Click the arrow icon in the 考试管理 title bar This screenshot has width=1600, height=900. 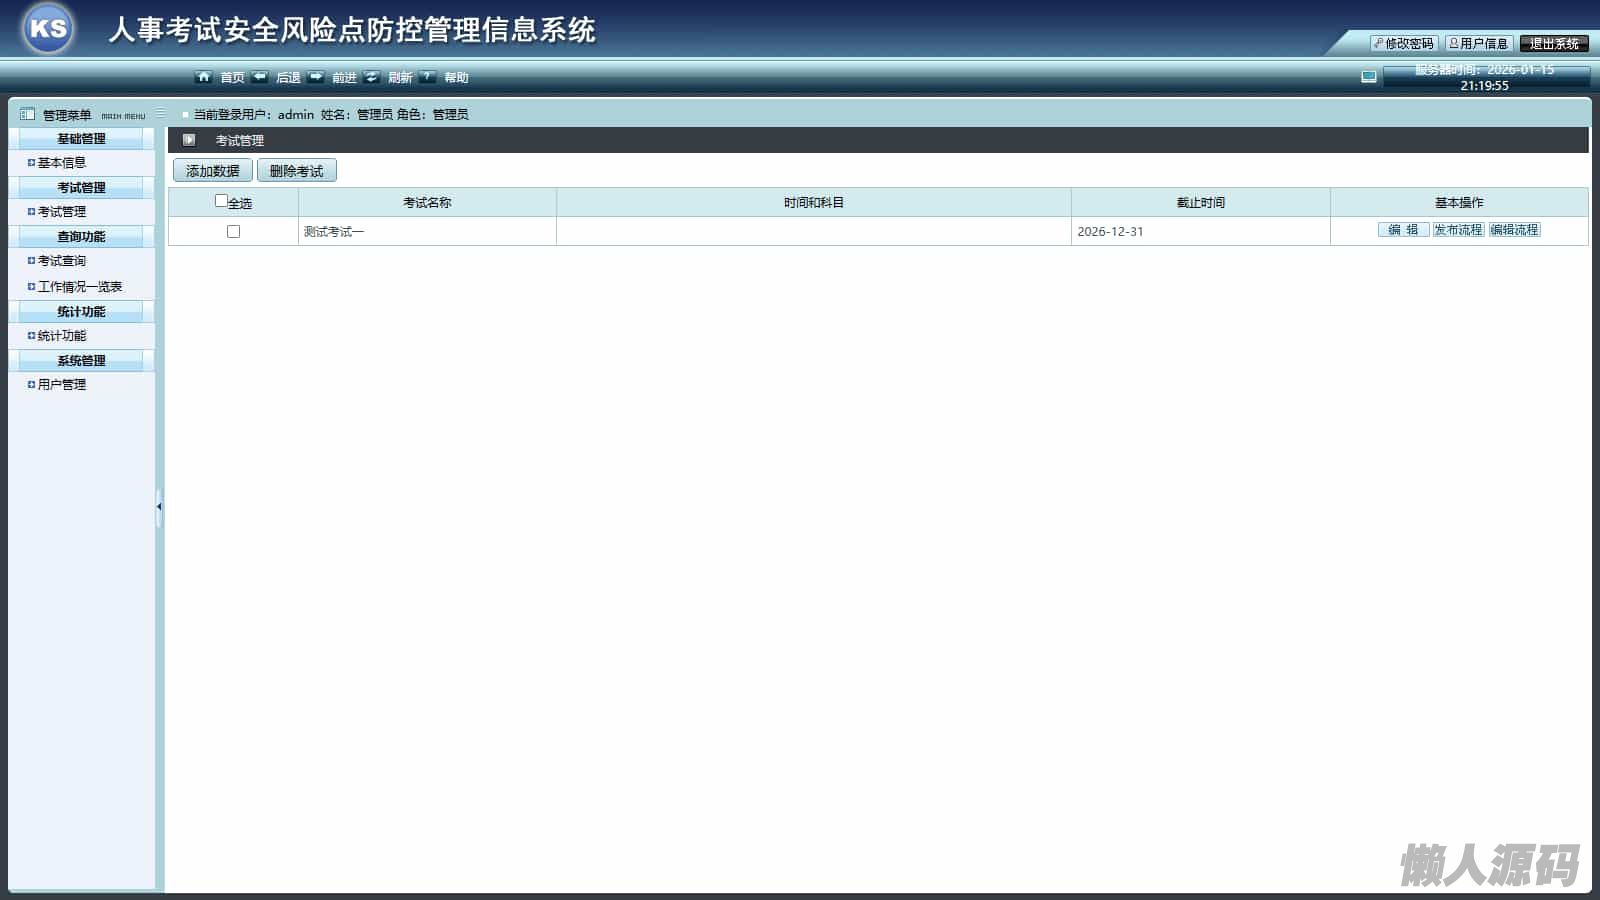(x=189, y=140)
